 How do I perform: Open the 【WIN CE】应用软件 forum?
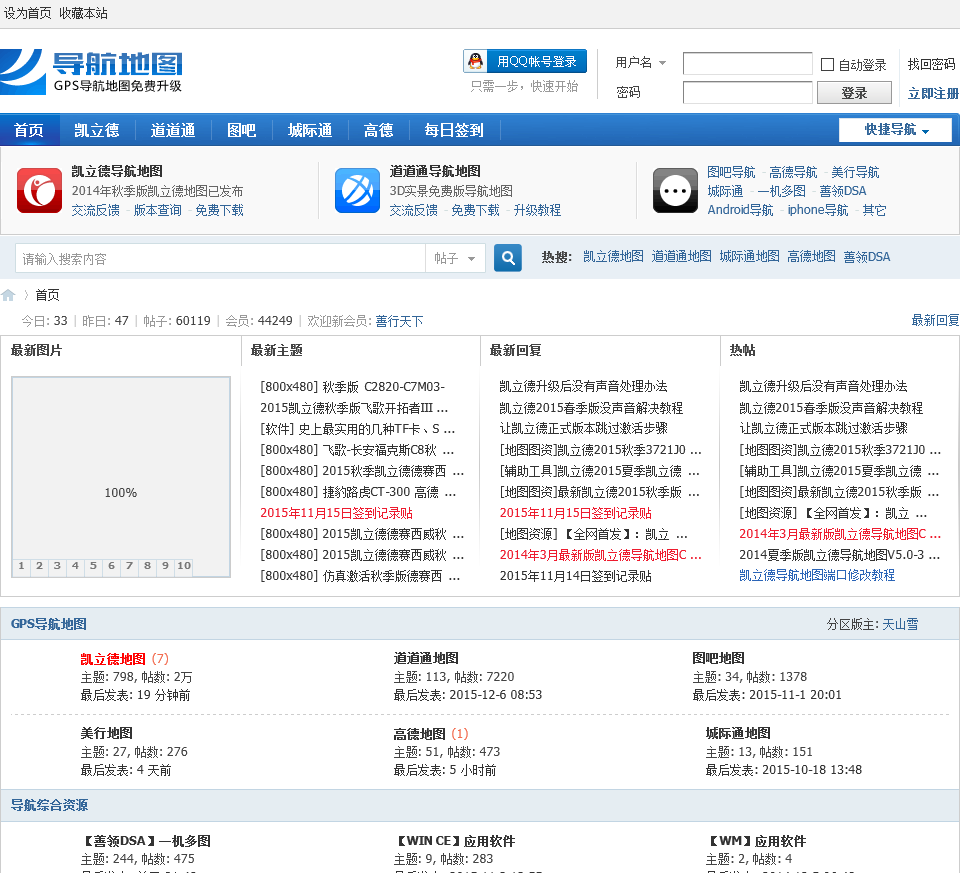(456, 841)
